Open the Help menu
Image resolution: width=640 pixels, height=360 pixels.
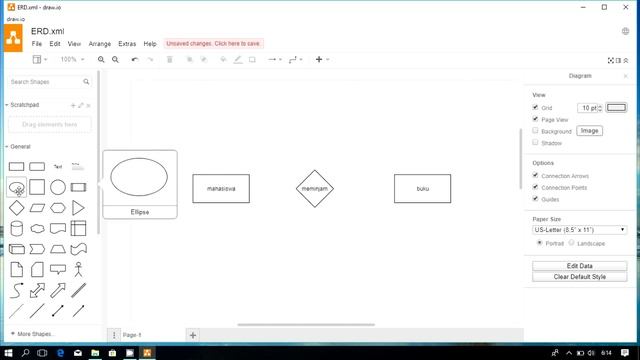point(150,44)
